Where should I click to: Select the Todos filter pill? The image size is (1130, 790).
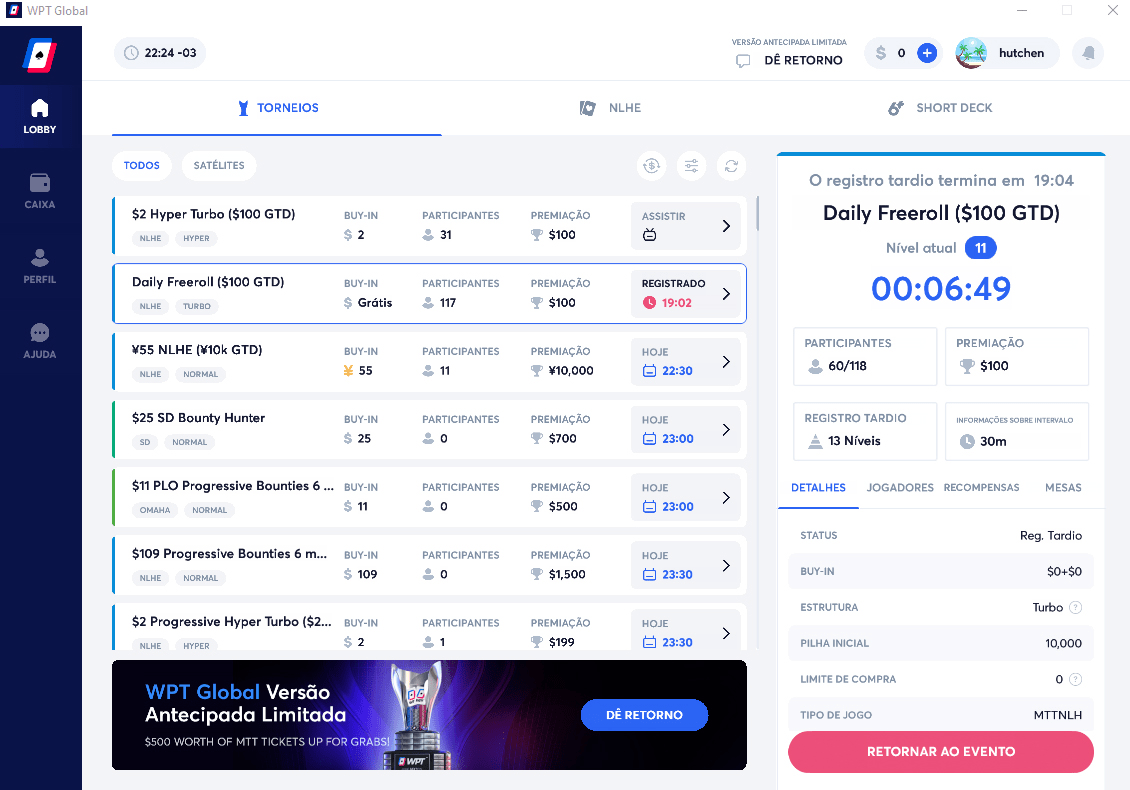(142, 166)
